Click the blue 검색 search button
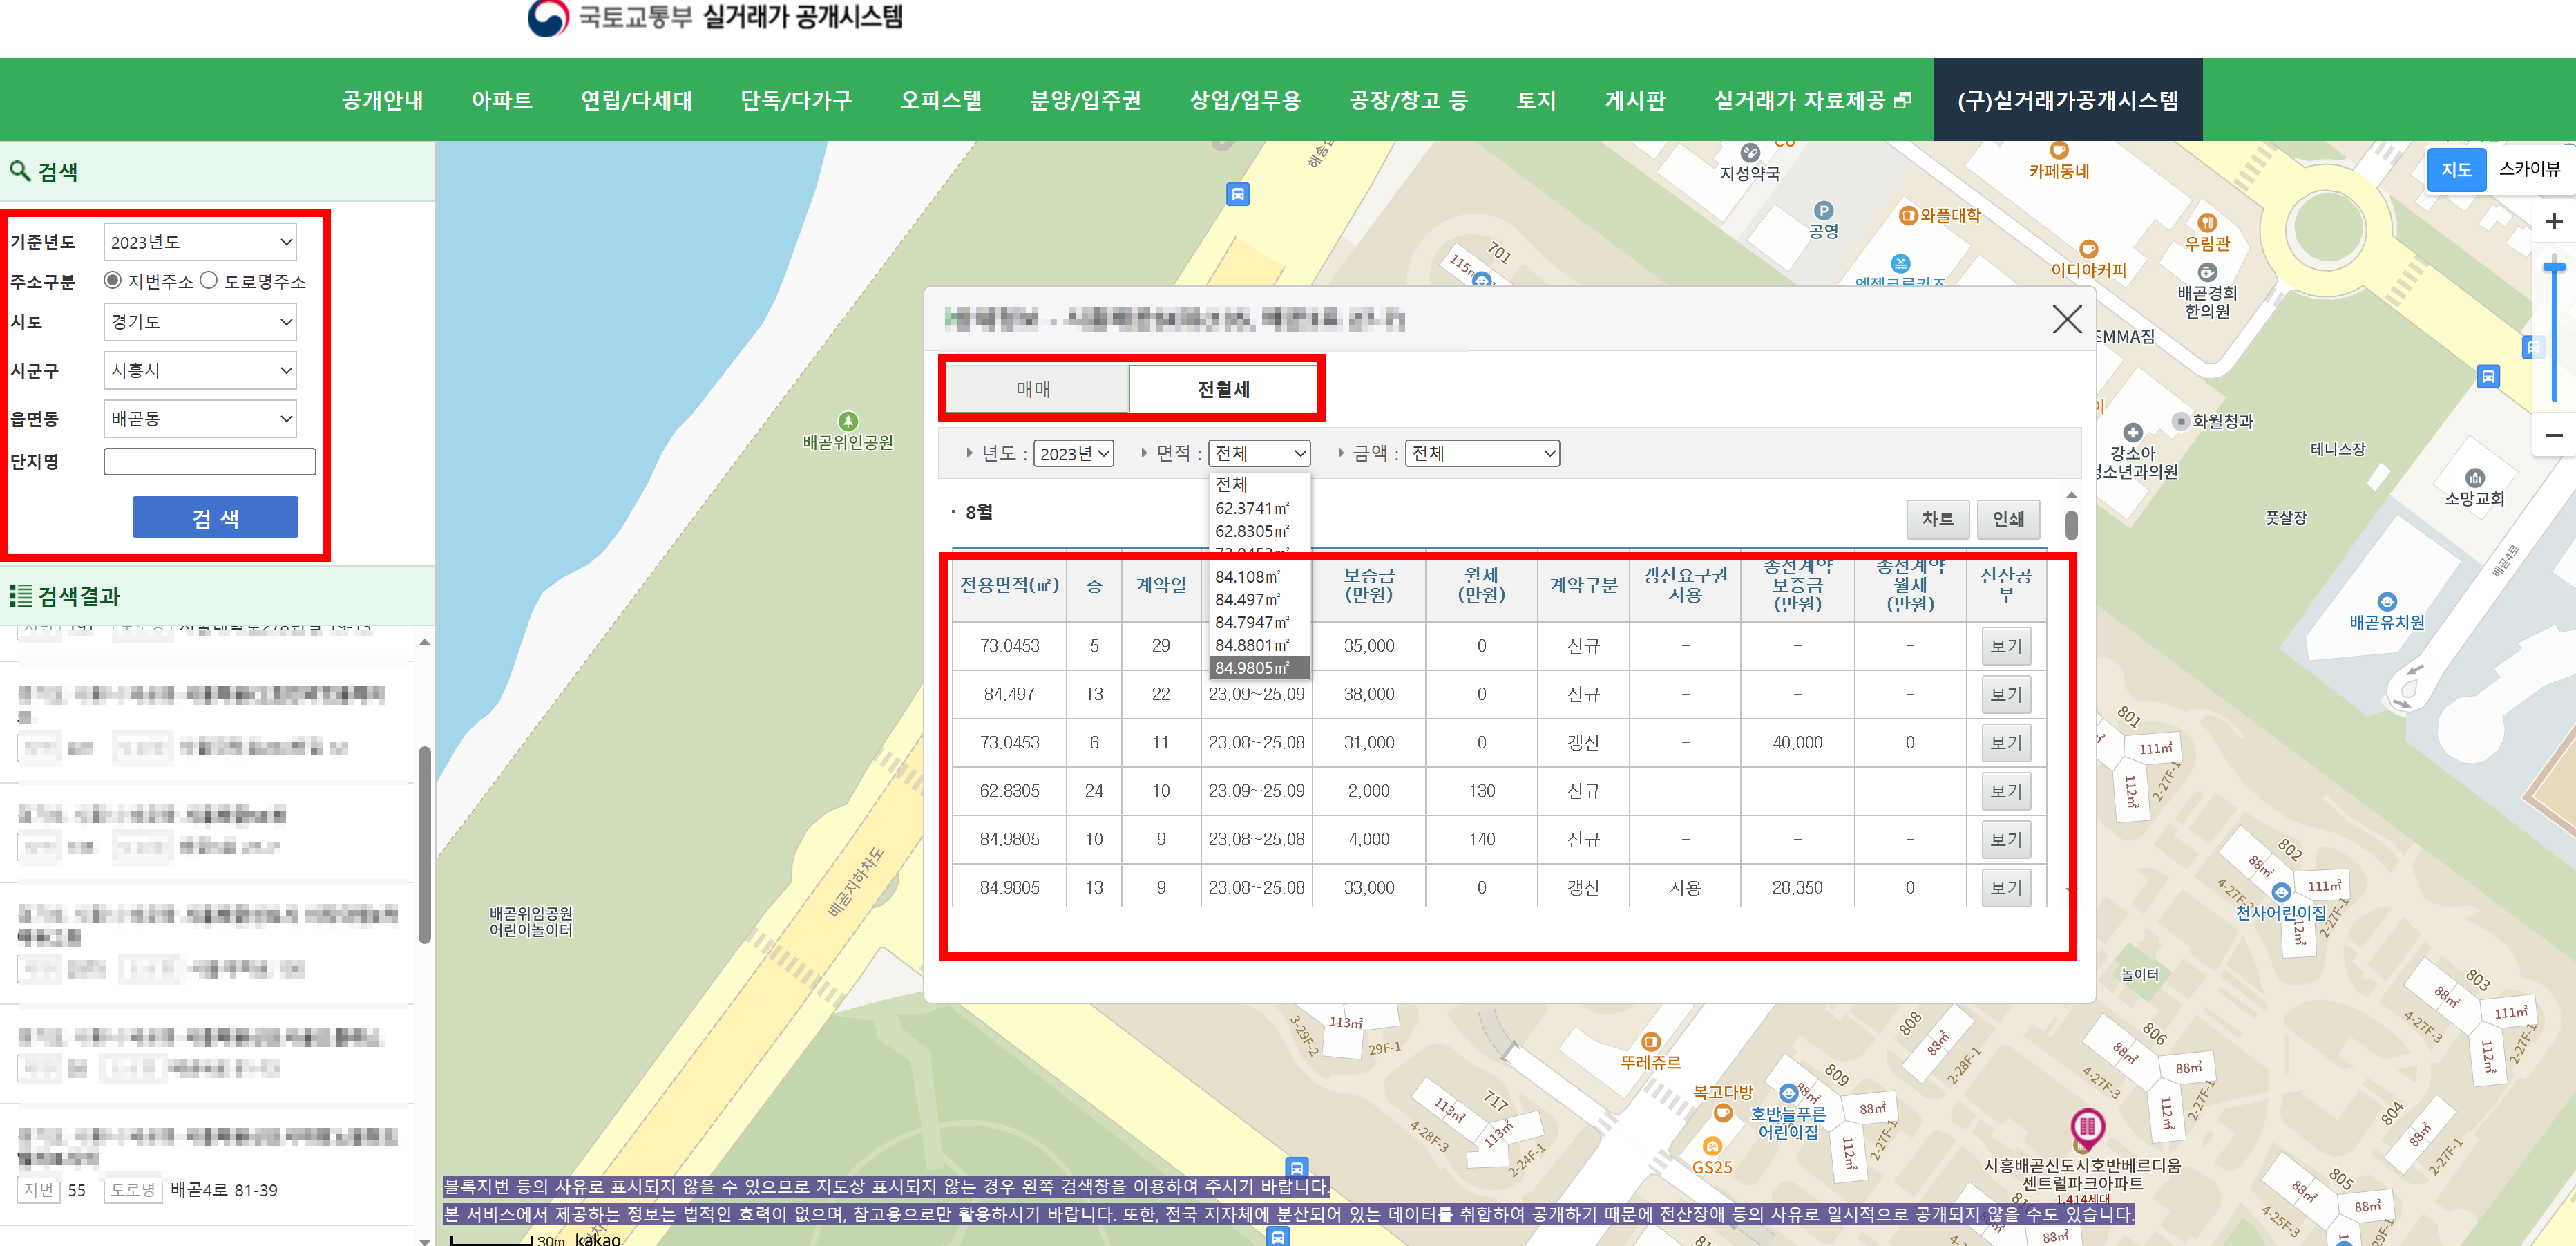 215,518
